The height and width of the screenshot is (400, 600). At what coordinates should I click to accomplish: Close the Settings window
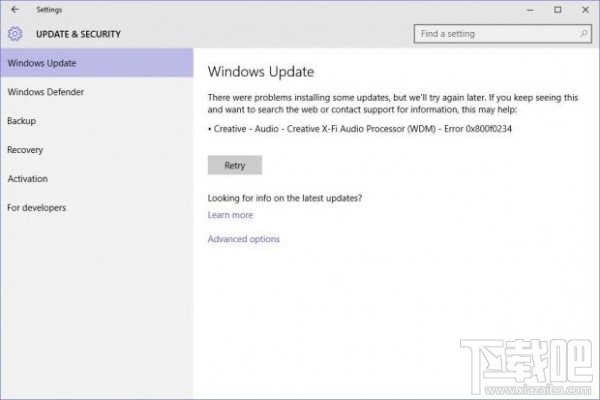coord(585,10)
